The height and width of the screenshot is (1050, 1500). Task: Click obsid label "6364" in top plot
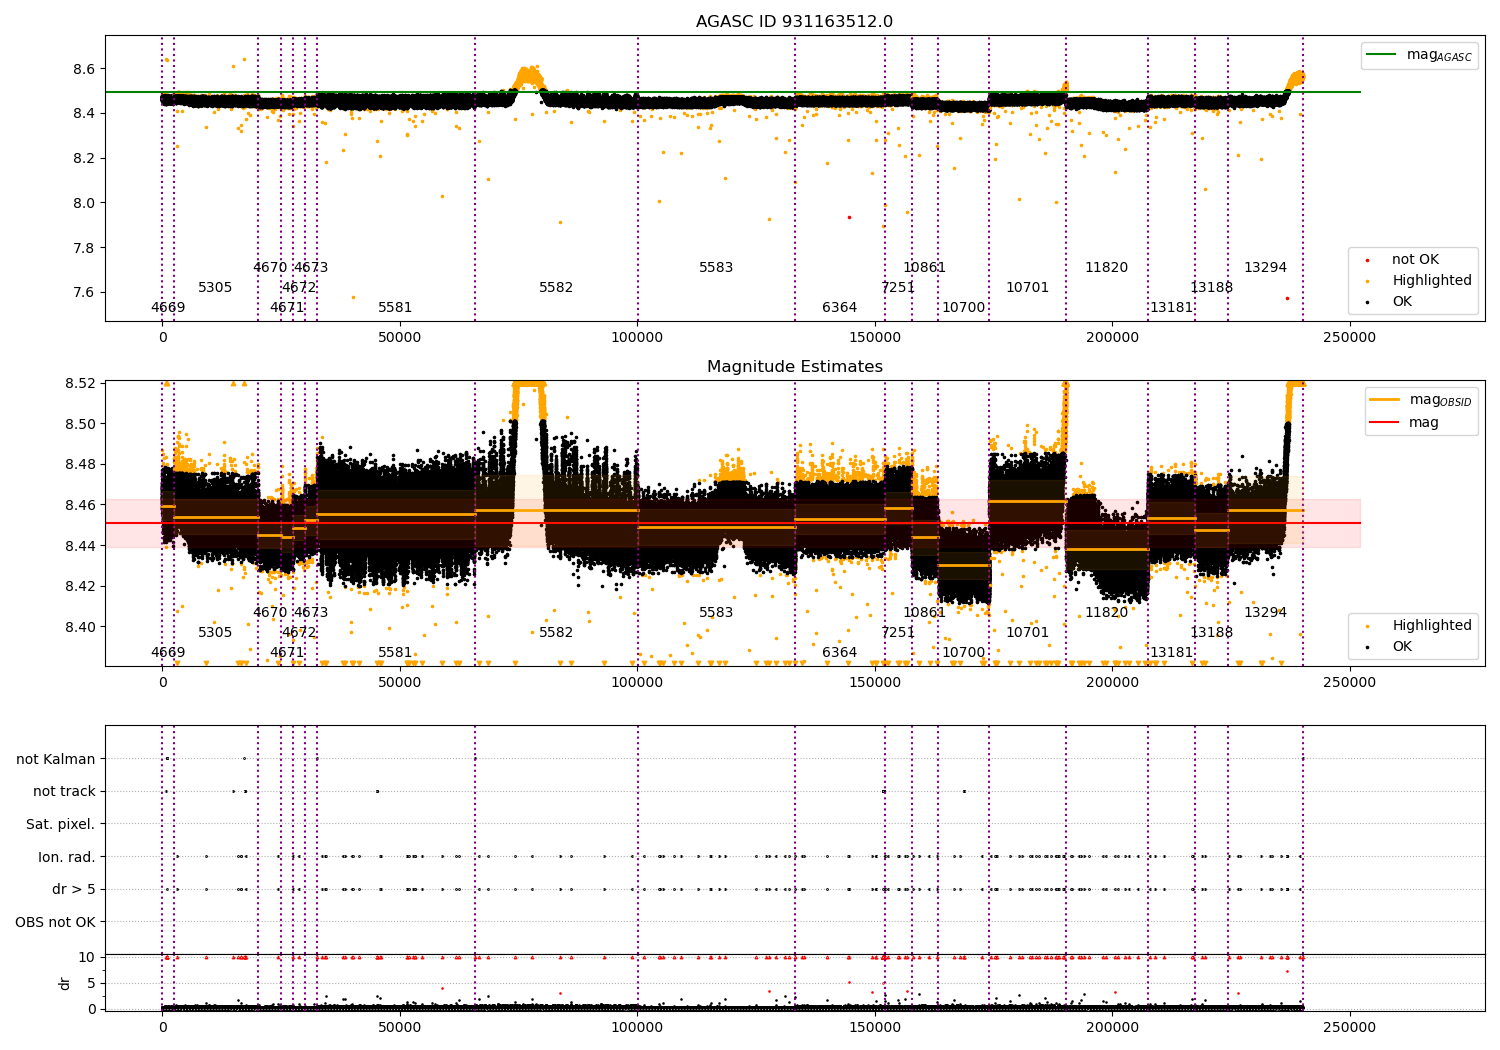coord(840,308)
